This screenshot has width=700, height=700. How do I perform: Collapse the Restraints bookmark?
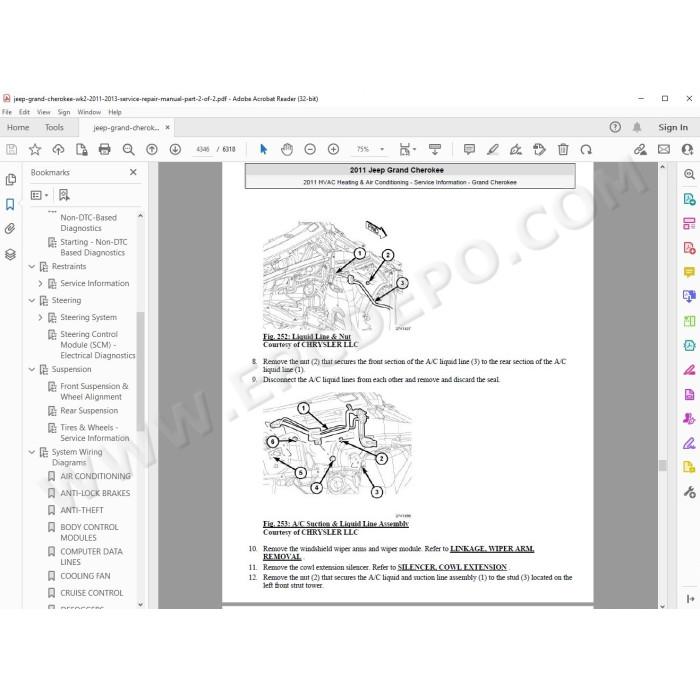32,267
